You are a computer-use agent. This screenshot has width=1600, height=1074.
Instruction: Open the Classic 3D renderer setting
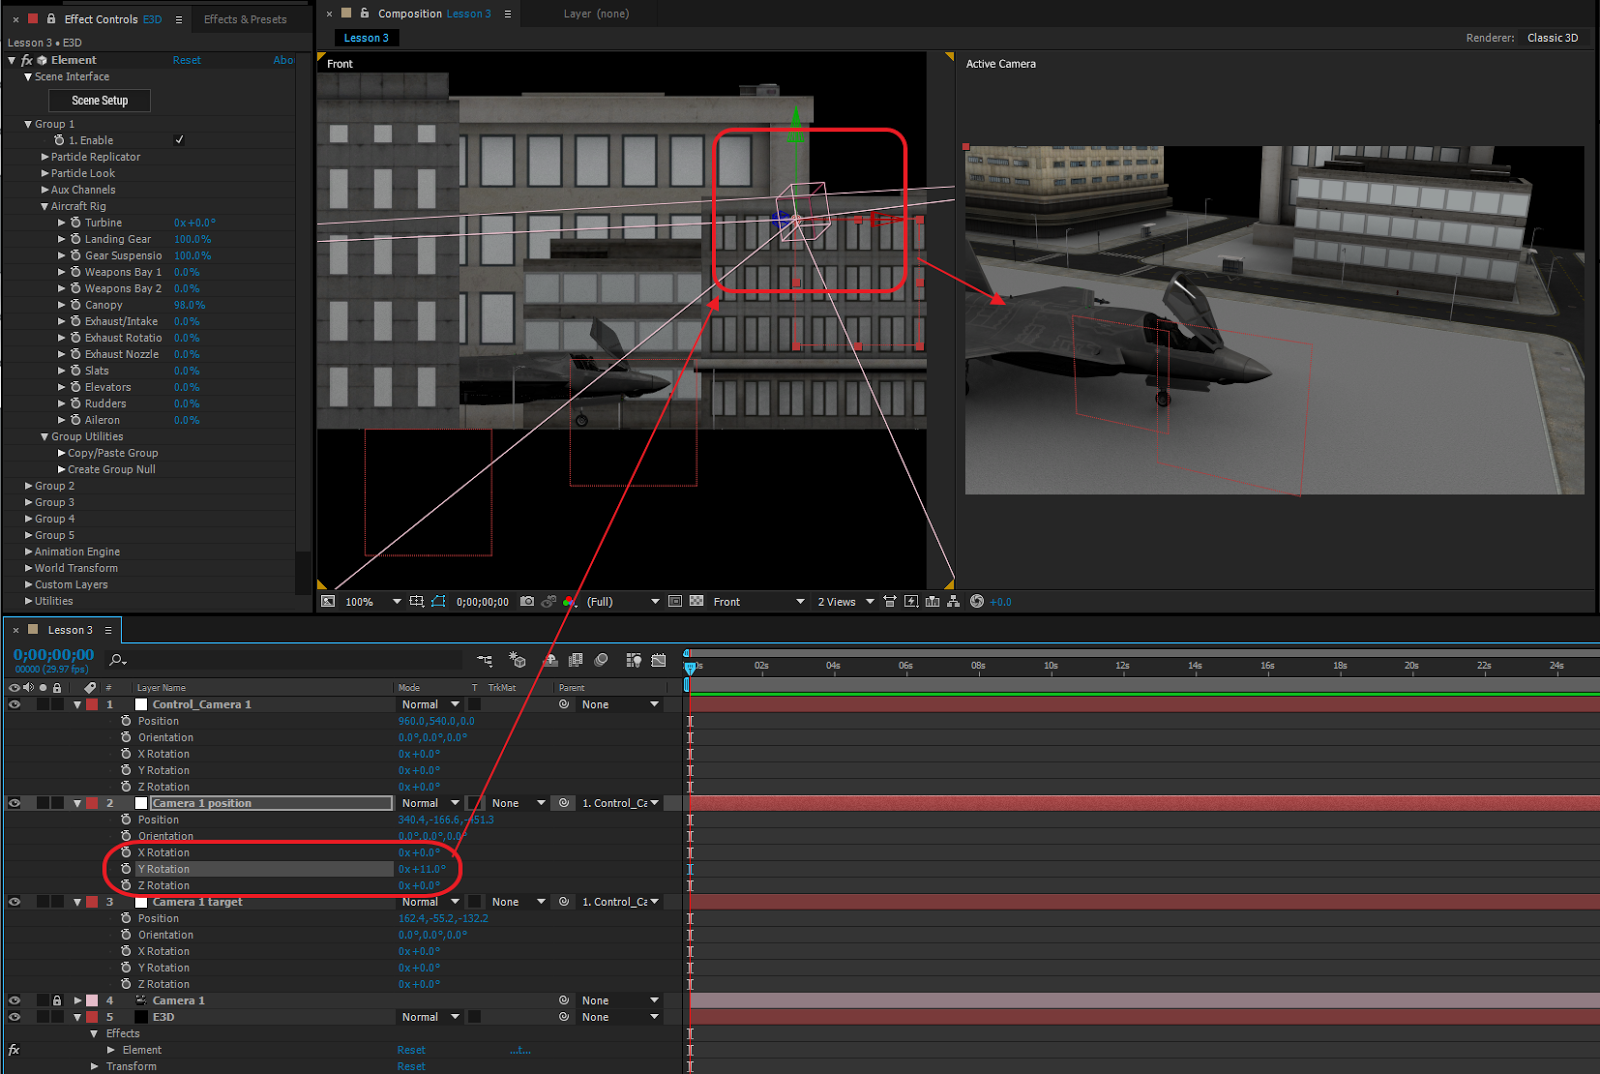(1552, 38)
